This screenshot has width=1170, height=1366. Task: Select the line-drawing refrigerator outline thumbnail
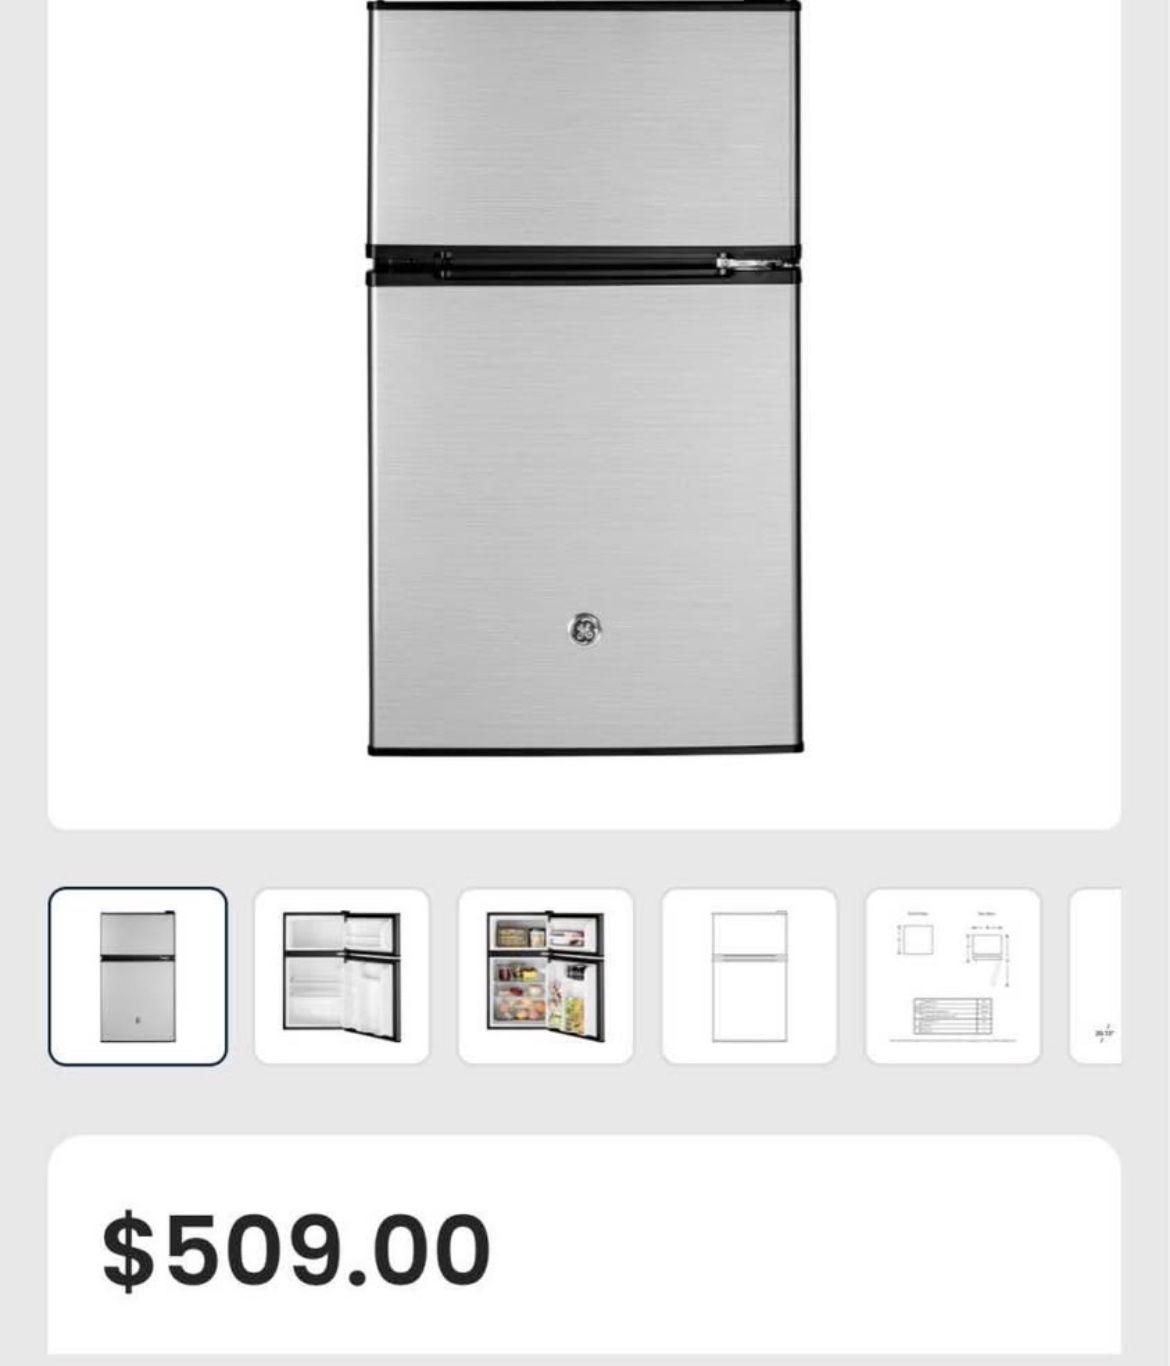[x=749, y=976]
